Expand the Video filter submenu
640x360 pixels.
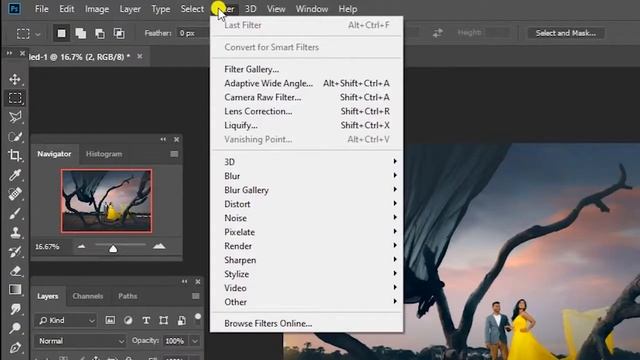coord(307,288)
